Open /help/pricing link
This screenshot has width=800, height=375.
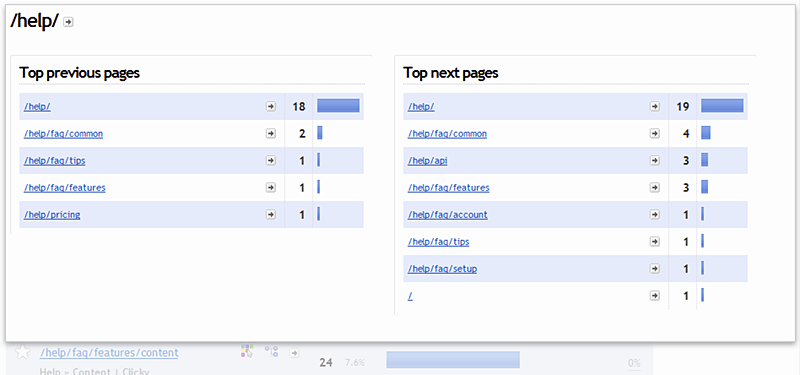[x=52, y=215]
